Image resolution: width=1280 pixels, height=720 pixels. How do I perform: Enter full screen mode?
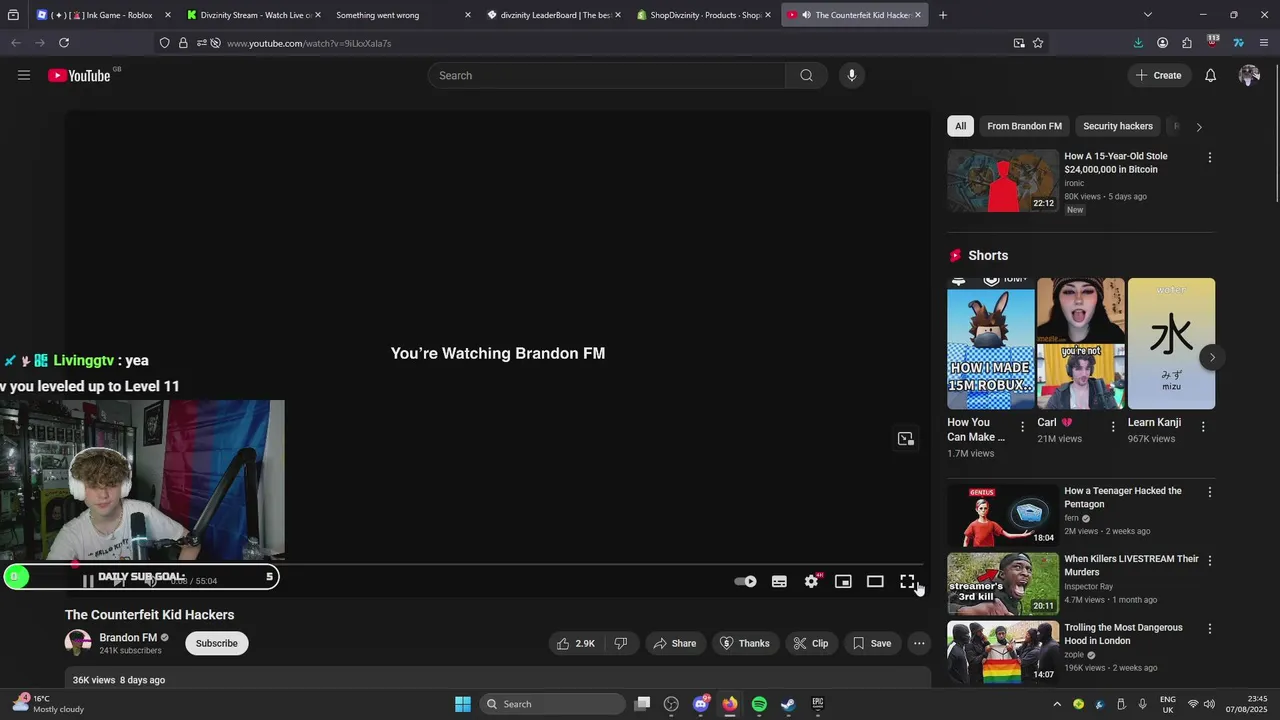(x=907, y=581)
